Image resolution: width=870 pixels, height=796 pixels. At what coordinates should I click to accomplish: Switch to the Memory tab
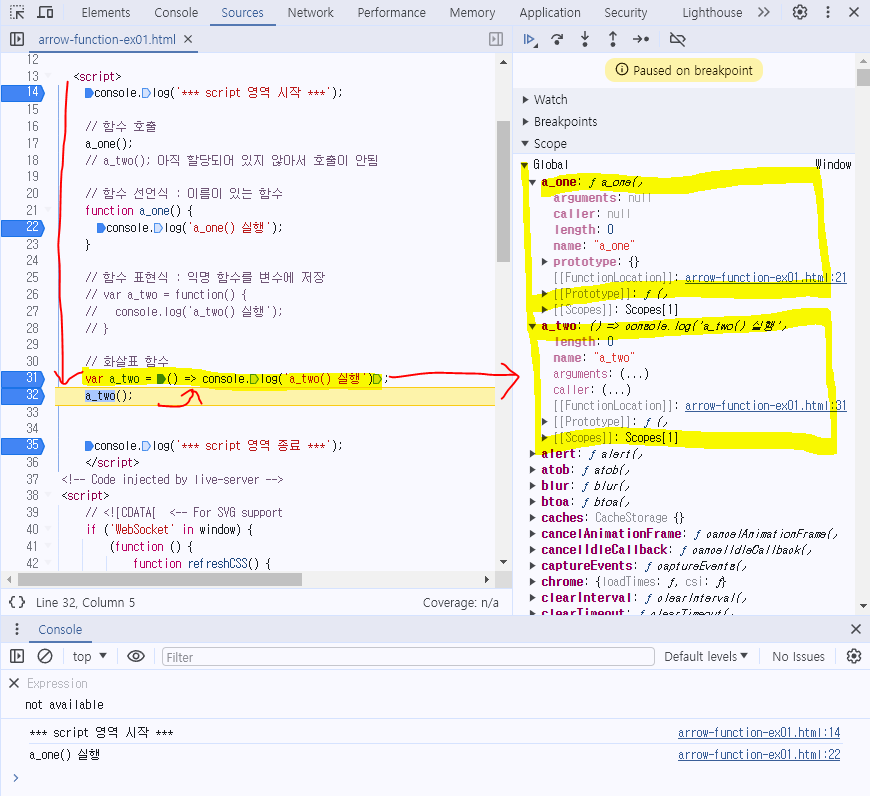(472, 12)
